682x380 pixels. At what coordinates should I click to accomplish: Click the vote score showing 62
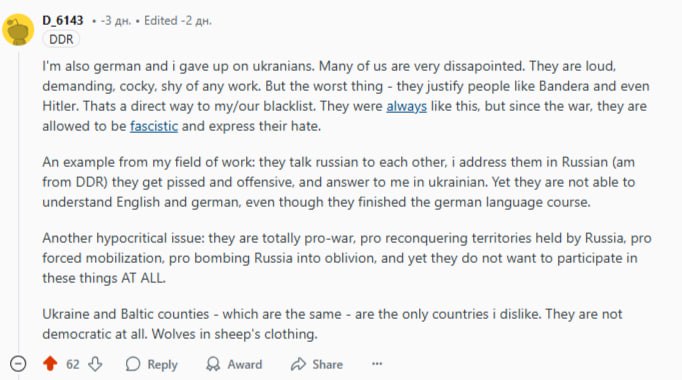73,364
